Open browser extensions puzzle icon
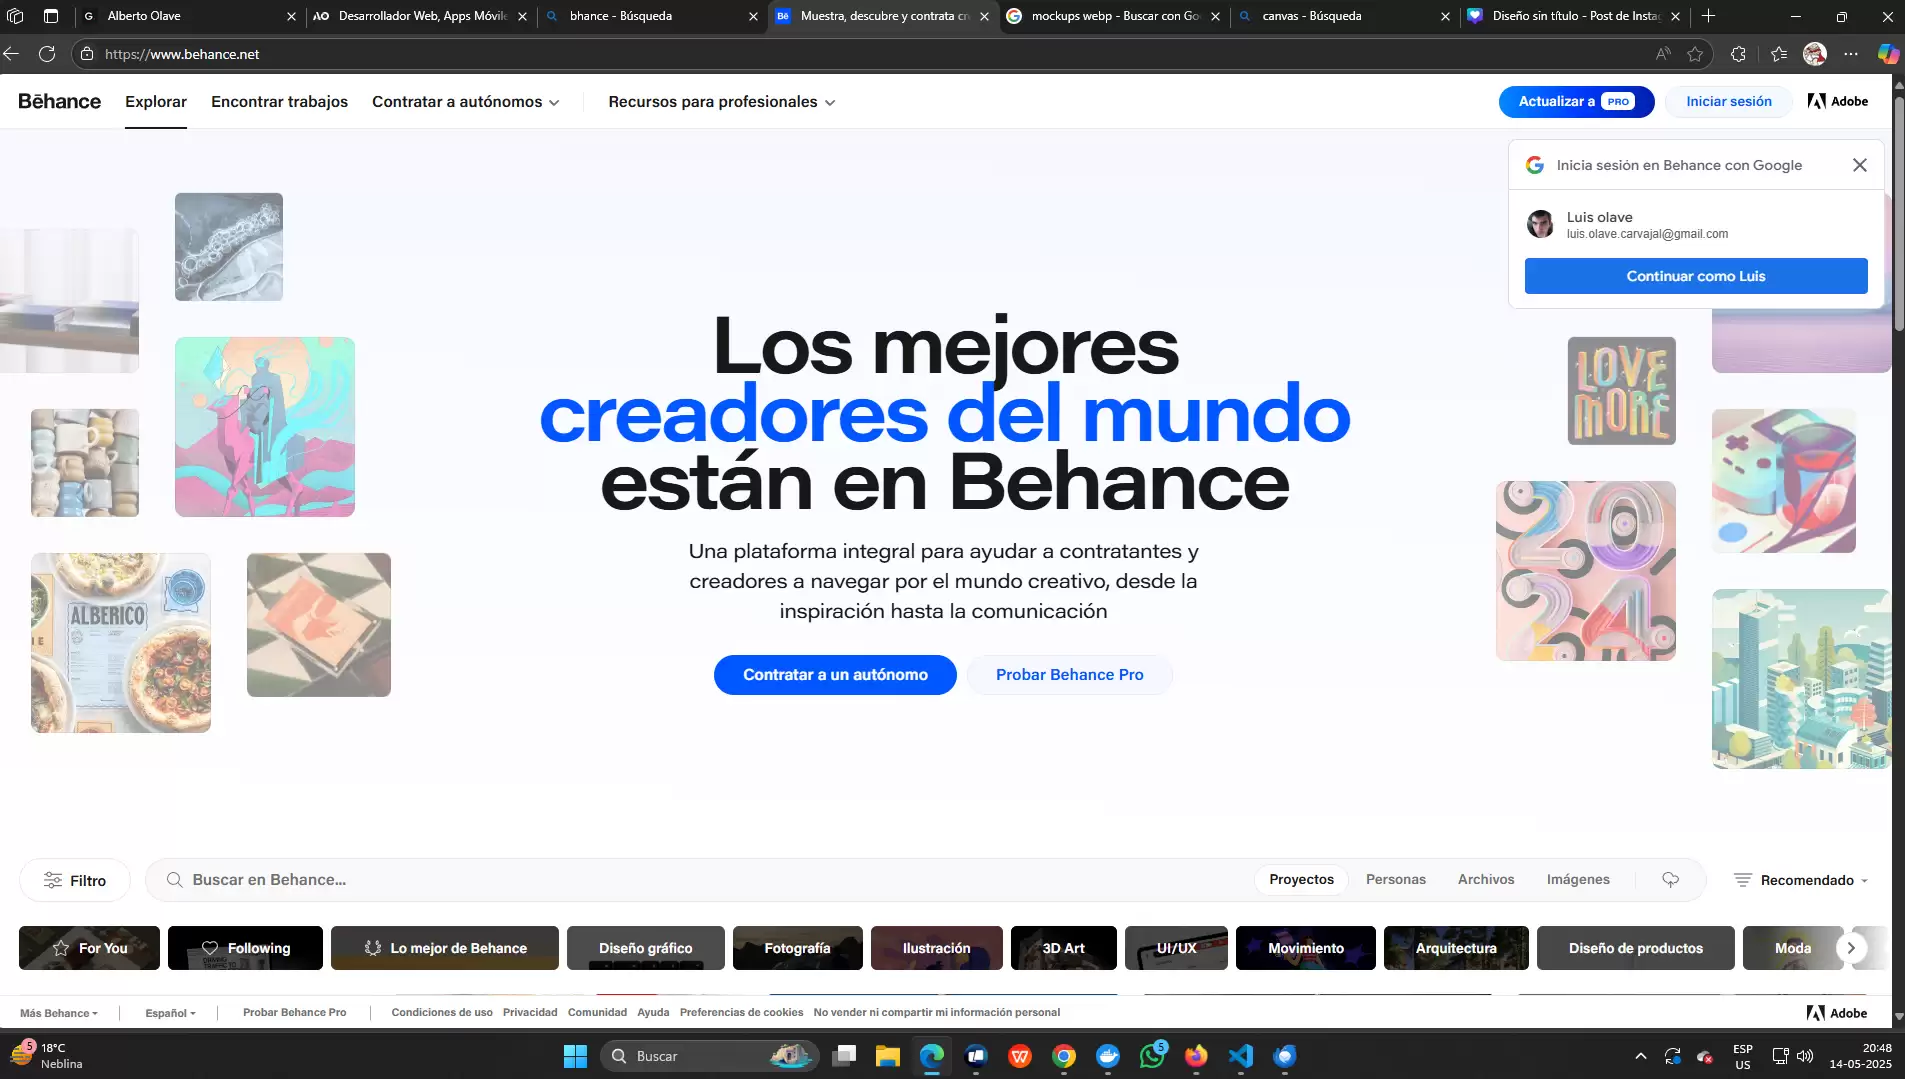 [x=1738, y=54]
